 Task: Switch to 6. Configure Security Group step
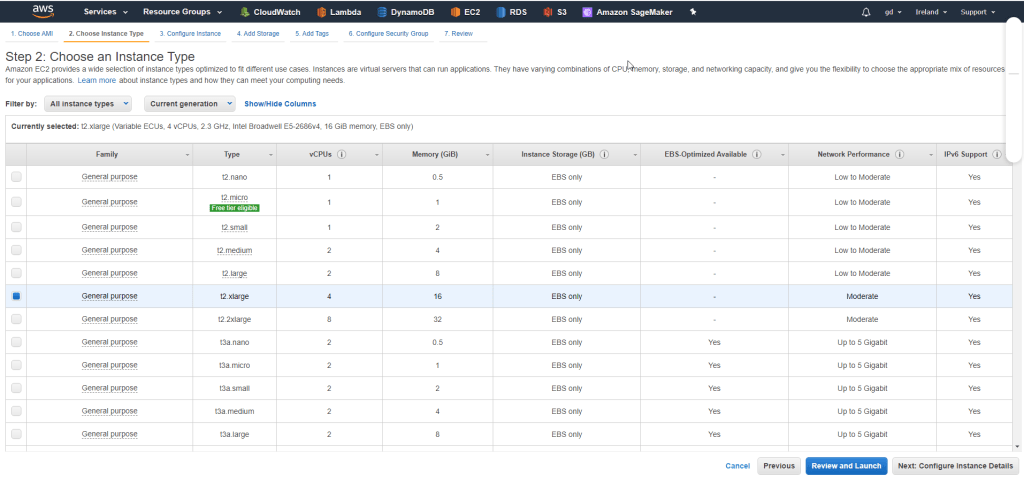388,33
